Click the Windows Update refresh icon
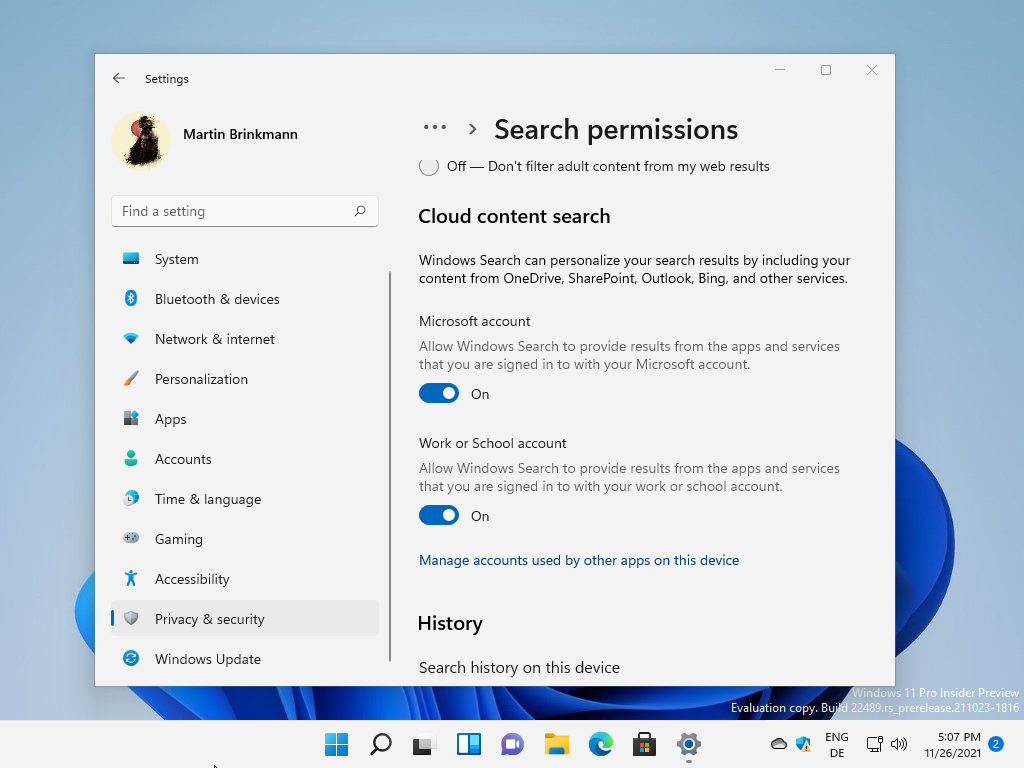The height and width of the screenshot is (768, 1024). coord(131,658)
